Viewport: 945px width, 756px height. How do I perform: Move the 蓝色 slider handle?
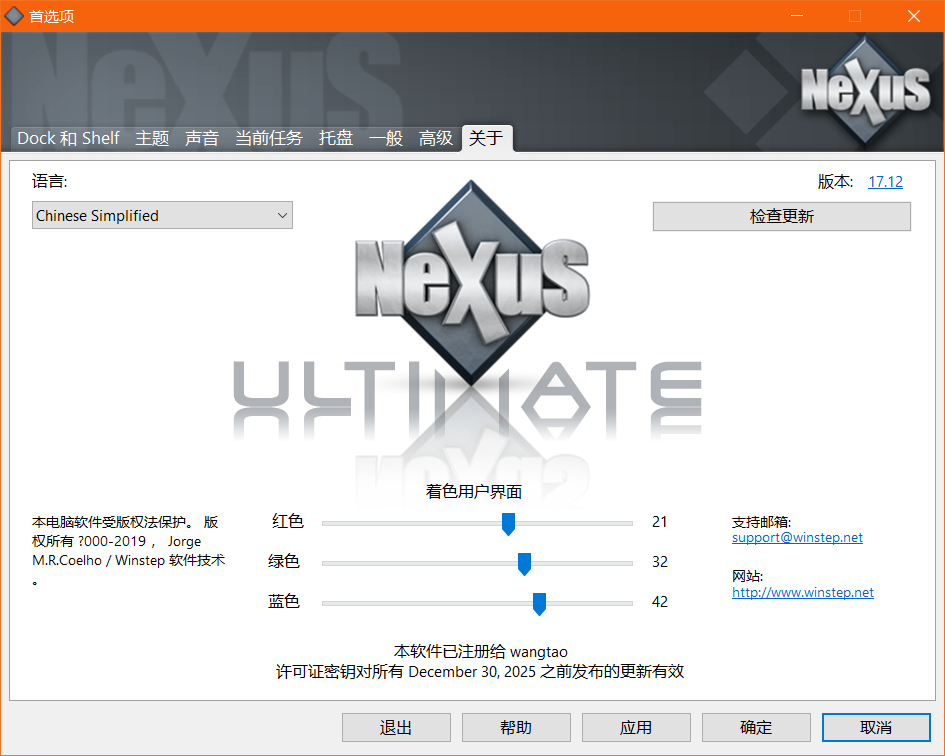(x=539, y=603)
